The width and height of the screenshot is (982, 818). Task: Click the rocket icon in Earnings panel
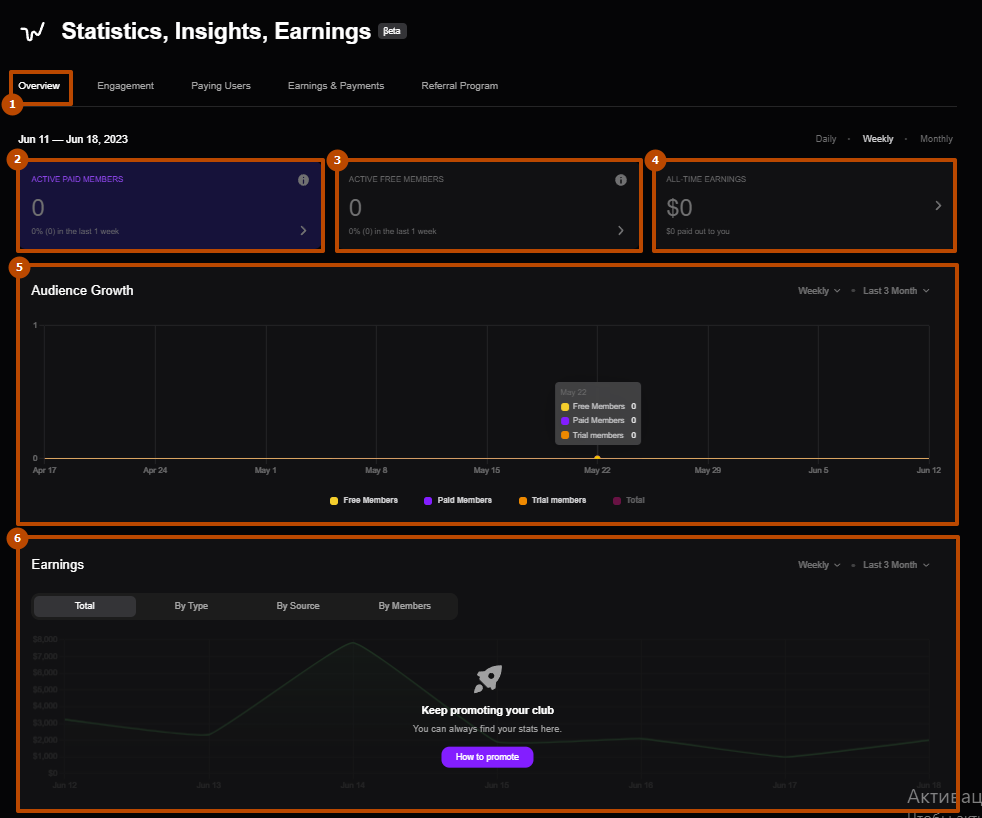tap(487, 680)
